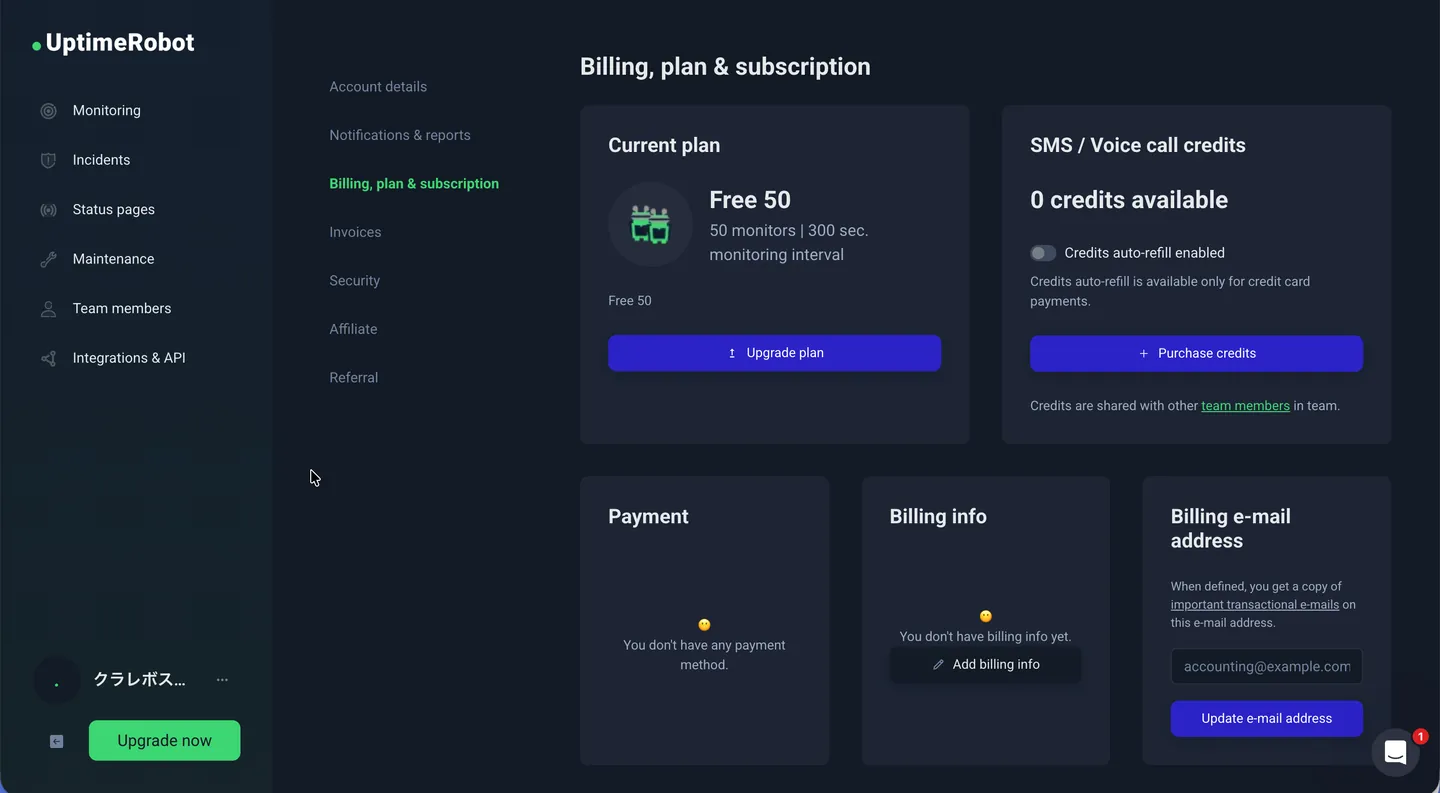This screenshot has width=1440, height=793.
Task: Select Security in settings menu
Action: coord(355,281)
